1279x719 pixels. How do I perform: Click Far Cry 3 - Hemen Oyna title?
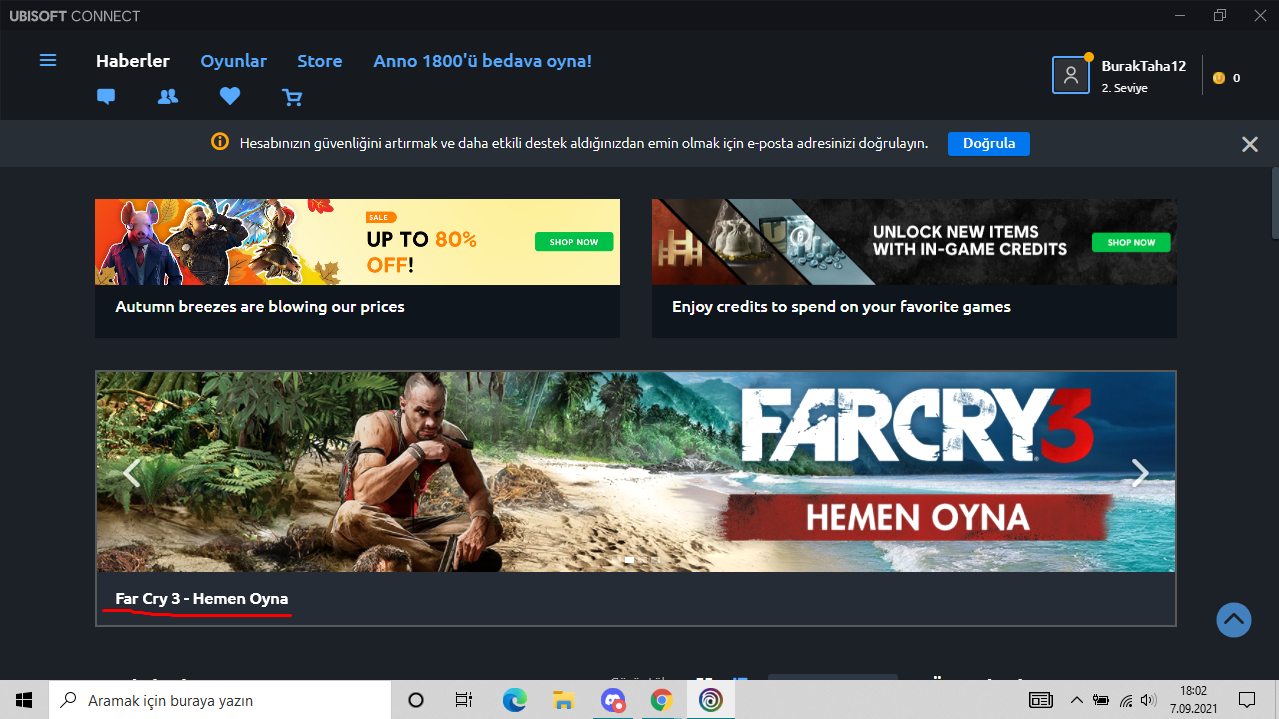202,599
